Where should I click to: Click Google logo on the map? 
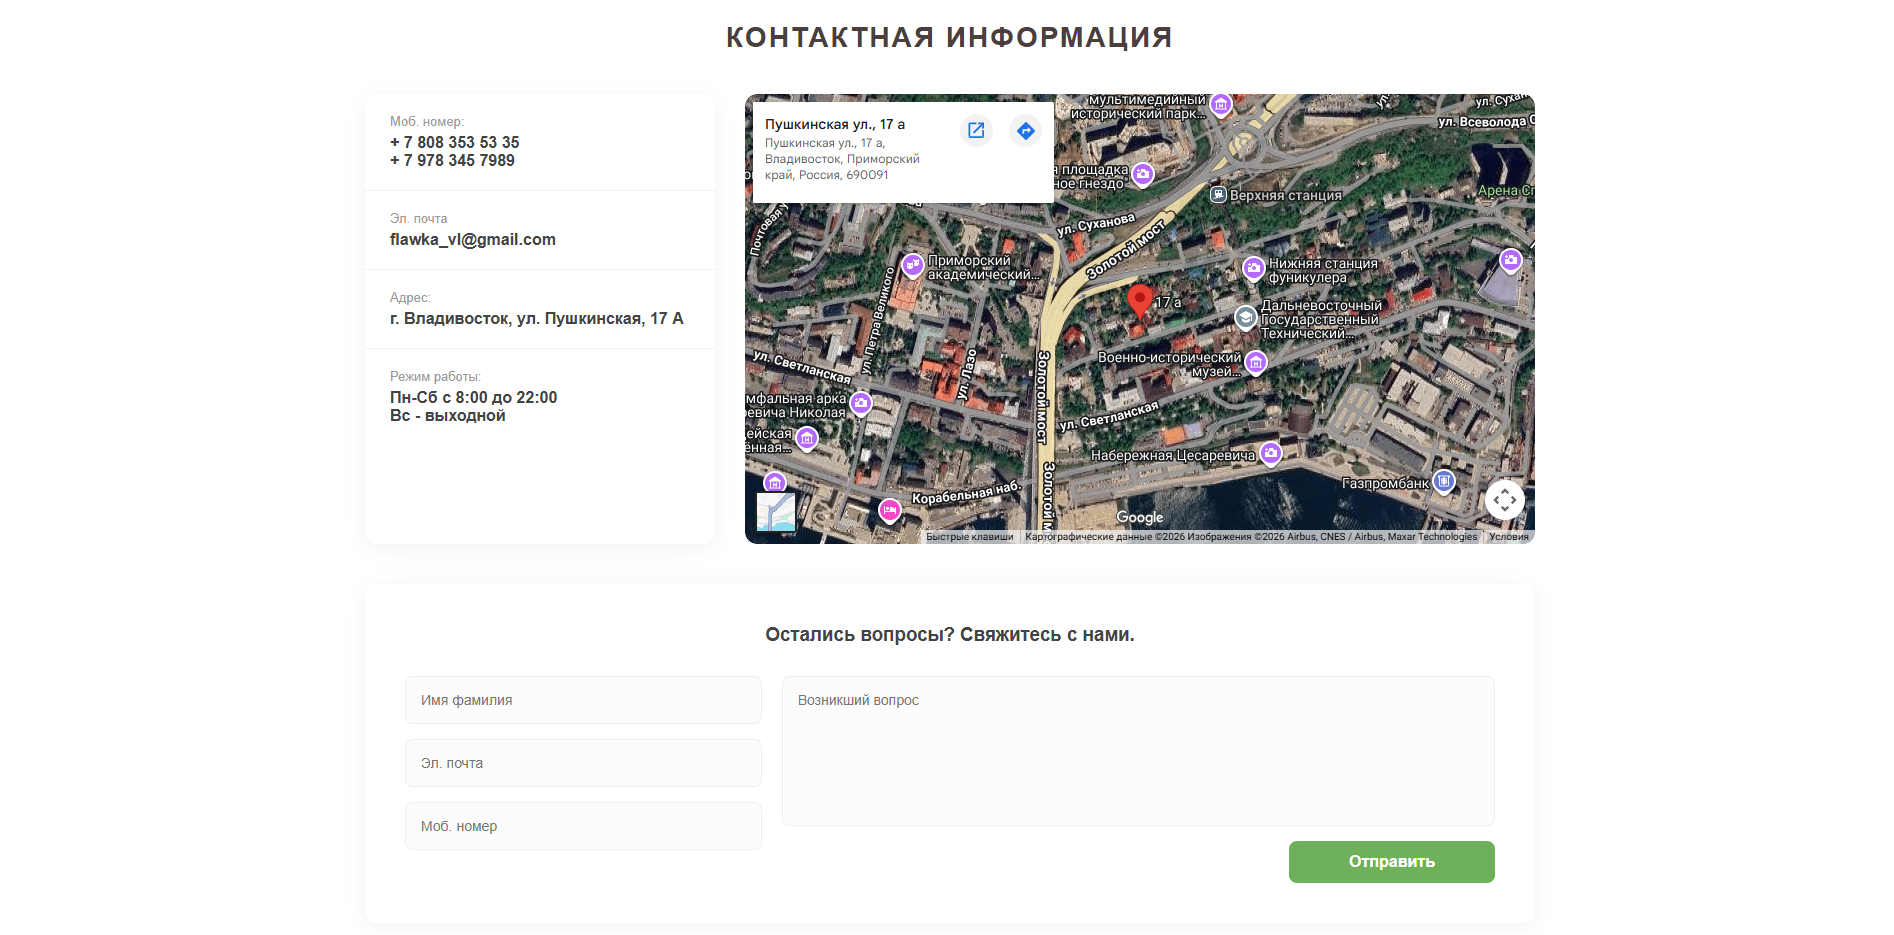click(1140, 517)
